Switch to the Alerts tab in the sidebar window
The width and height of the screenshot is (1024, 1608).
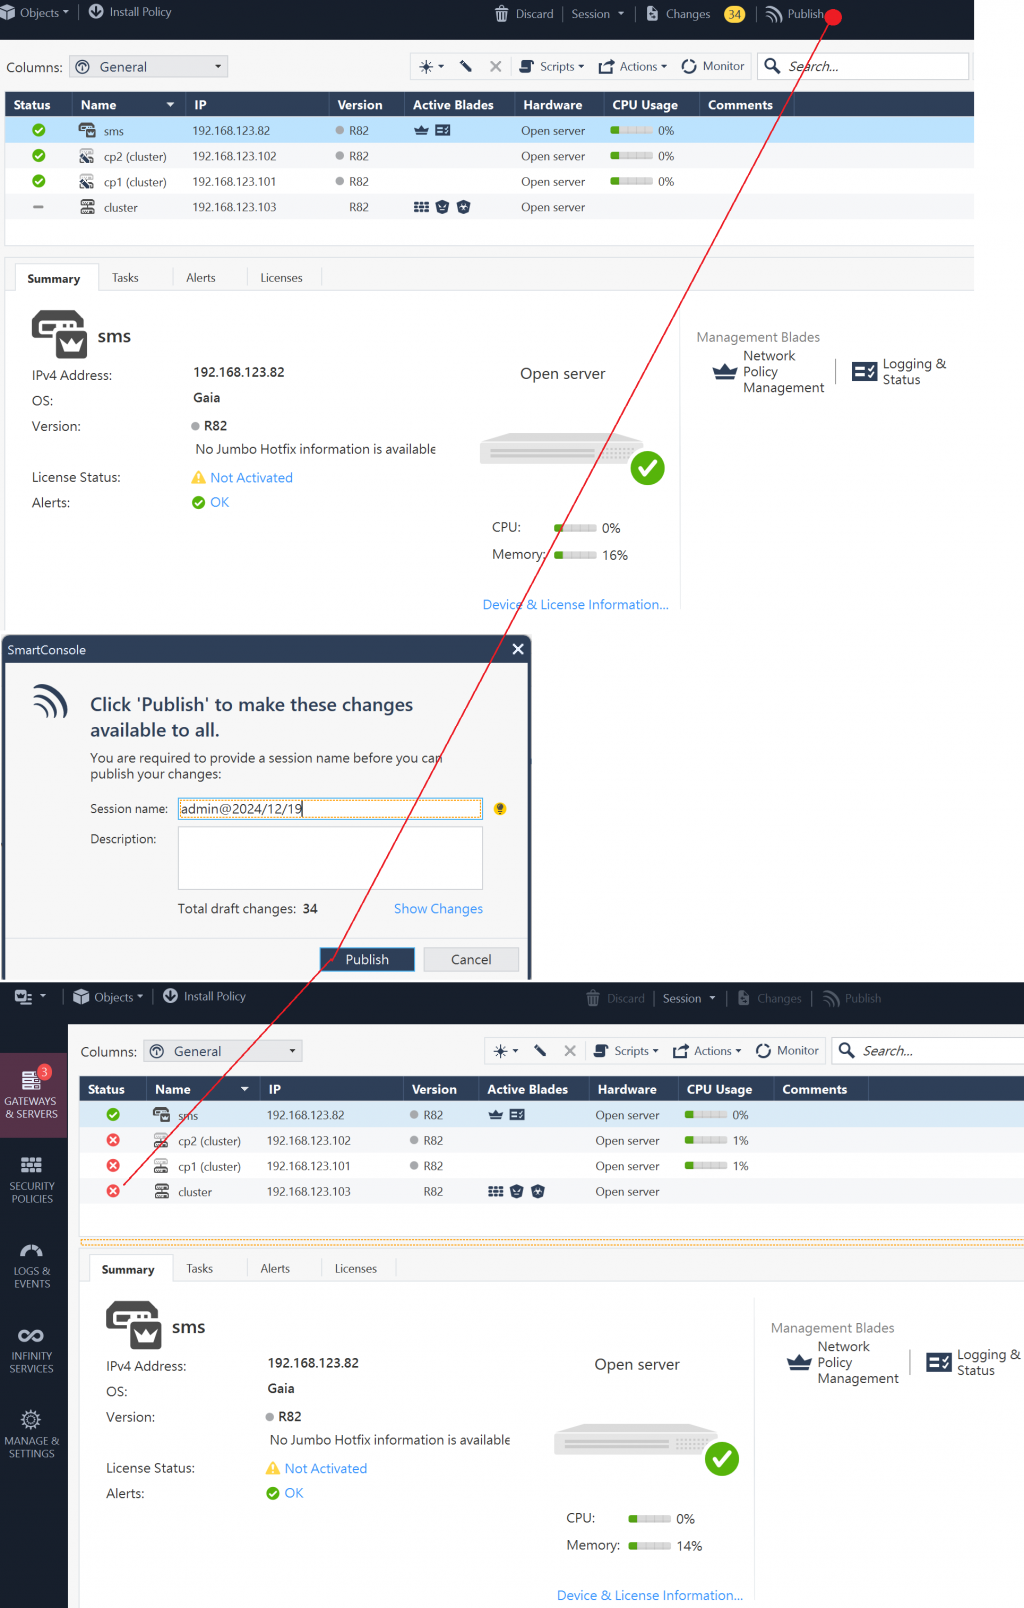275,1269
